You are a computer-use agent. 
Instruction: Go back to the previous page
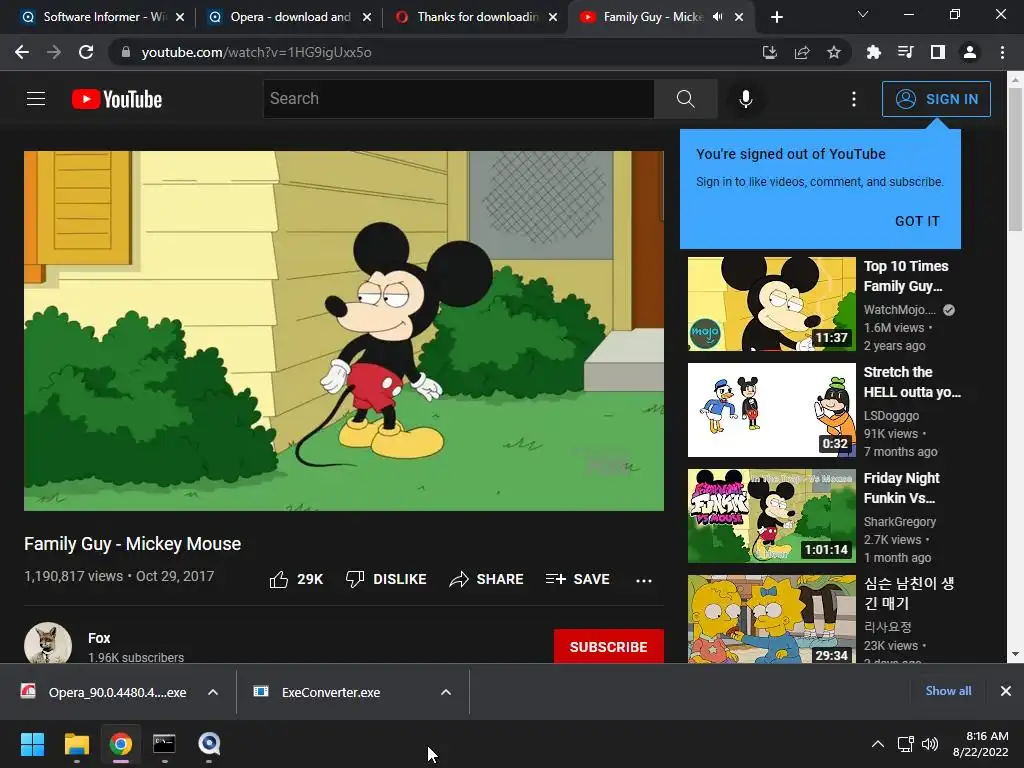[22, 52]
